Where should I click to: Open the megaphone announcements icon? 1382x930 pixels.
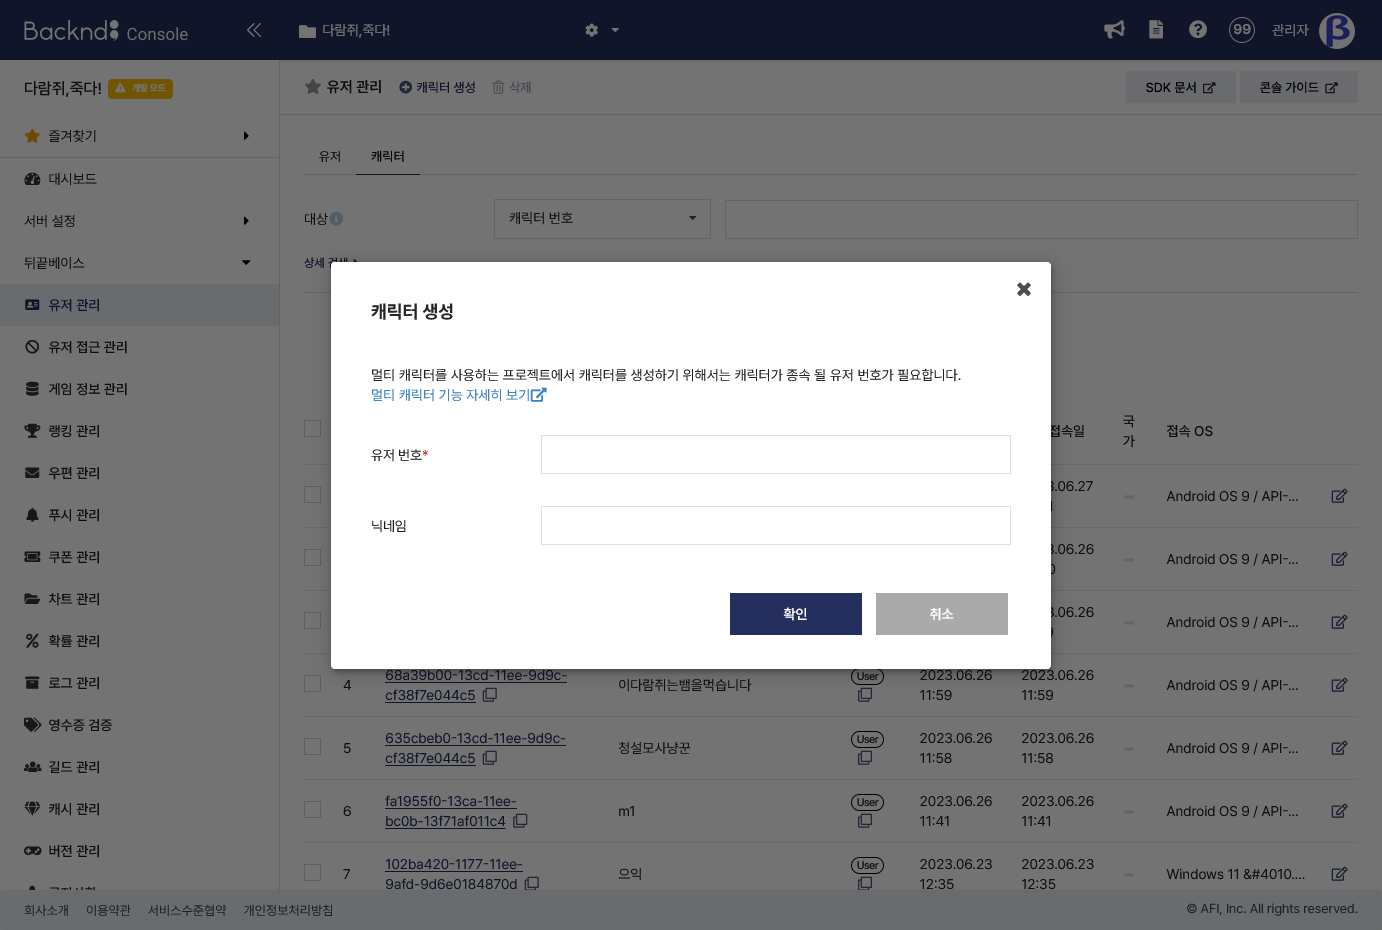(x=1114, y=30)
